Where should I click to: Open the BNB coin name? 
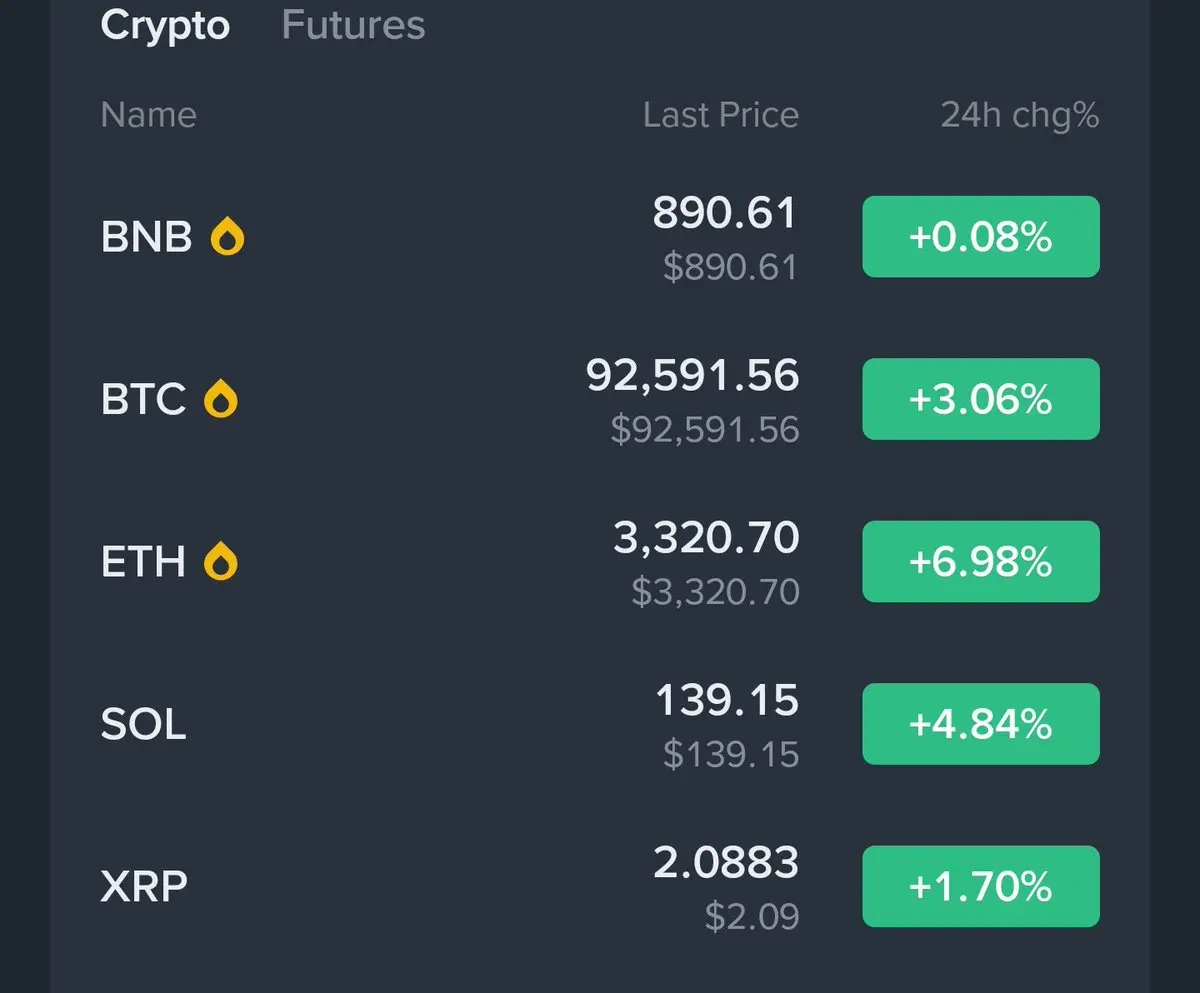[x=146, y=238]
